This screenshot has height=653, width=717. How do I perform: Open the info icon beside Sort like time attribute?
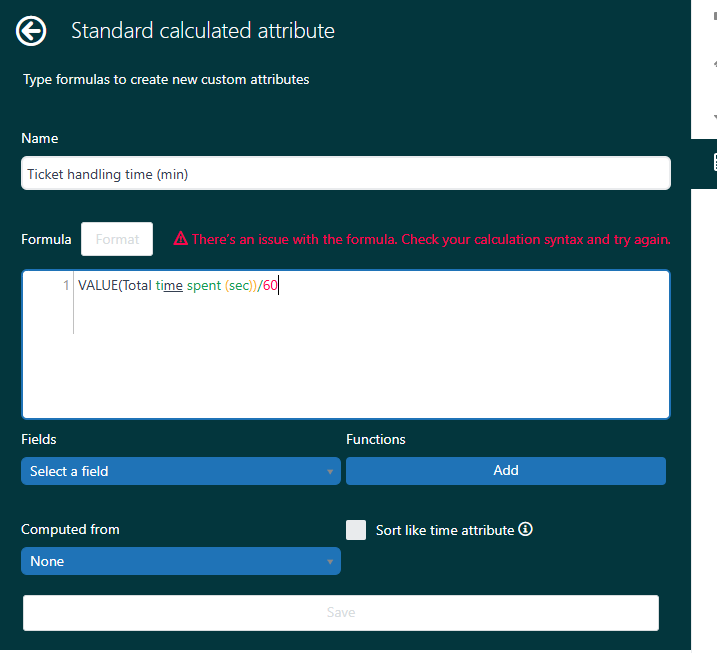525,529
